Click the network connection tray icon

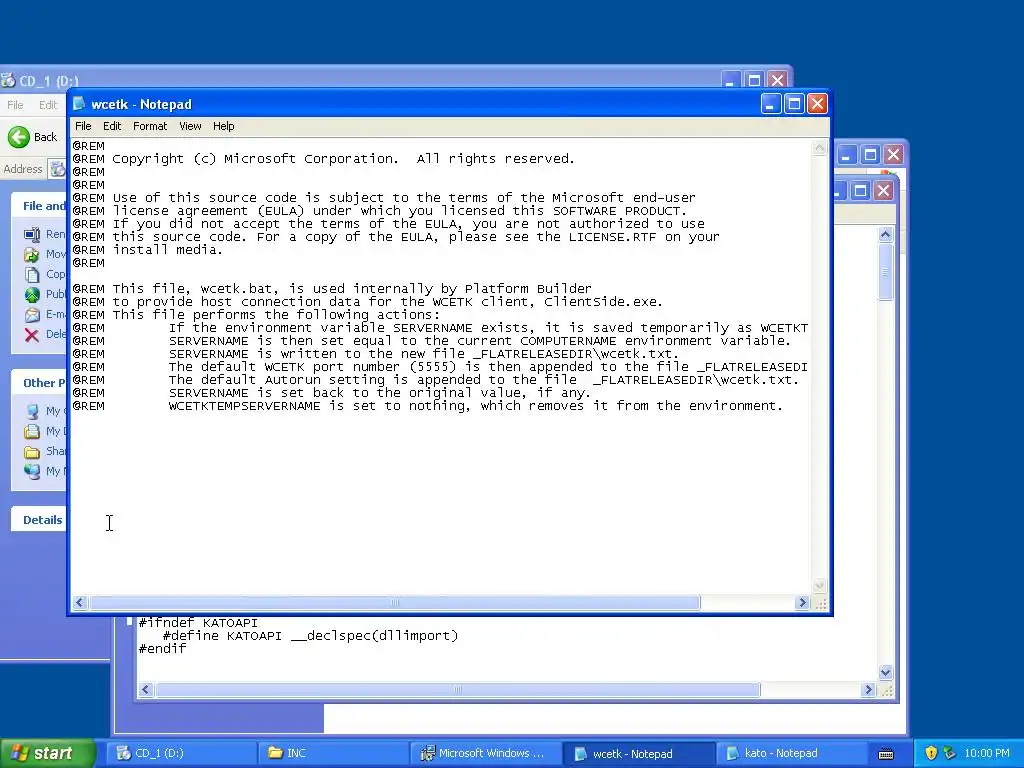click(x=950, y=753)
